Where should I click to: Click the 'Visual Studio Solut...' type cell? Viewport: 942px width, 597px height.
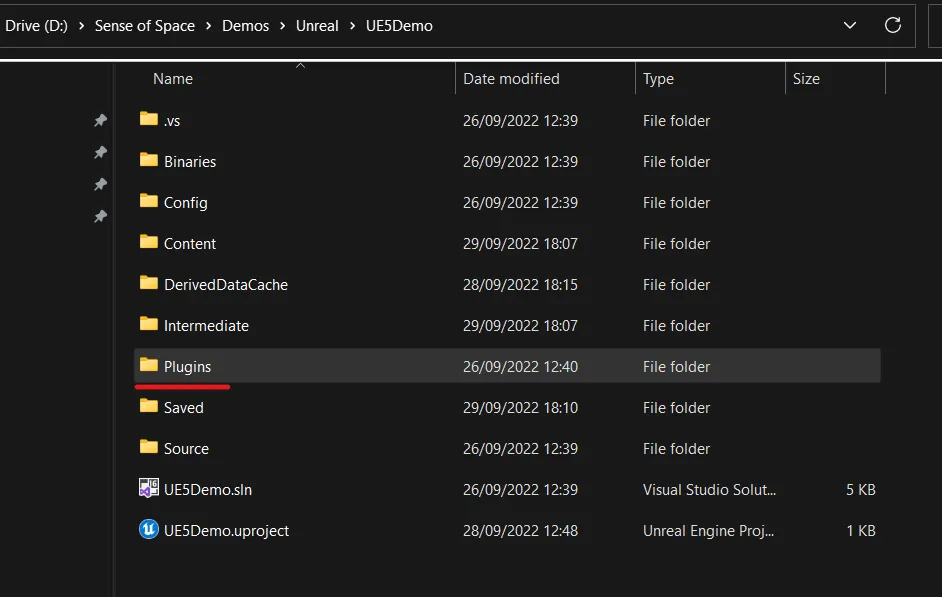pos(710,489)
